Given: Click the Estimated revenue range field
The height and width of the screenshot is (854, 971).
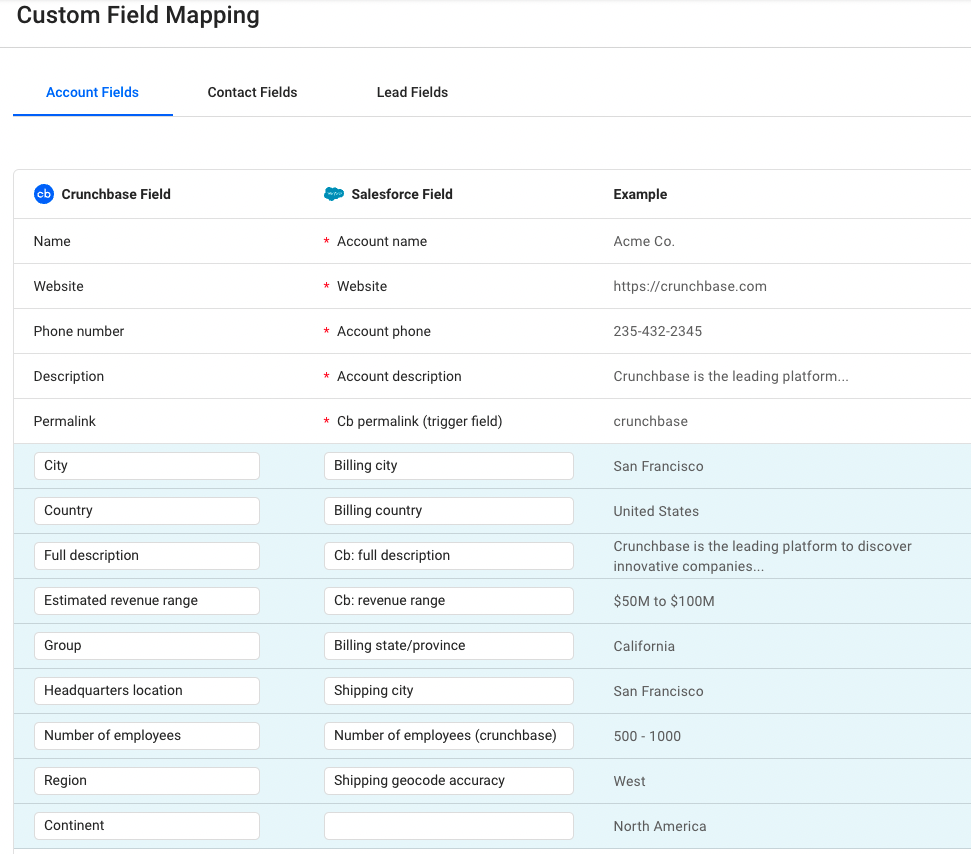Looking at the screenshot, I should 147,601.
